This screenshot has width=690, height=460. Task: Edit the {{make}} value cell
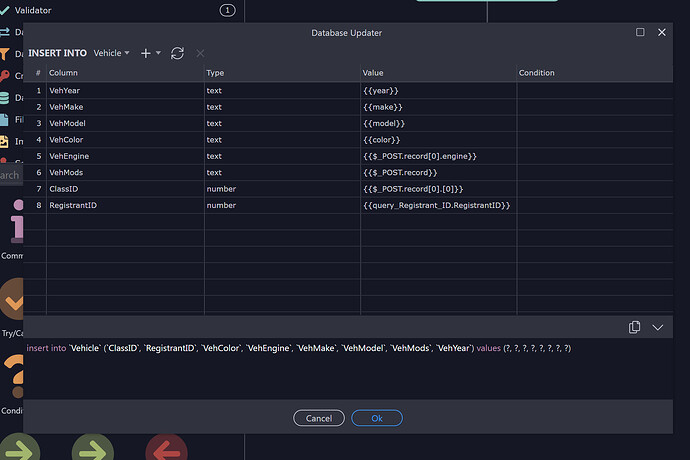coord(438,107)
